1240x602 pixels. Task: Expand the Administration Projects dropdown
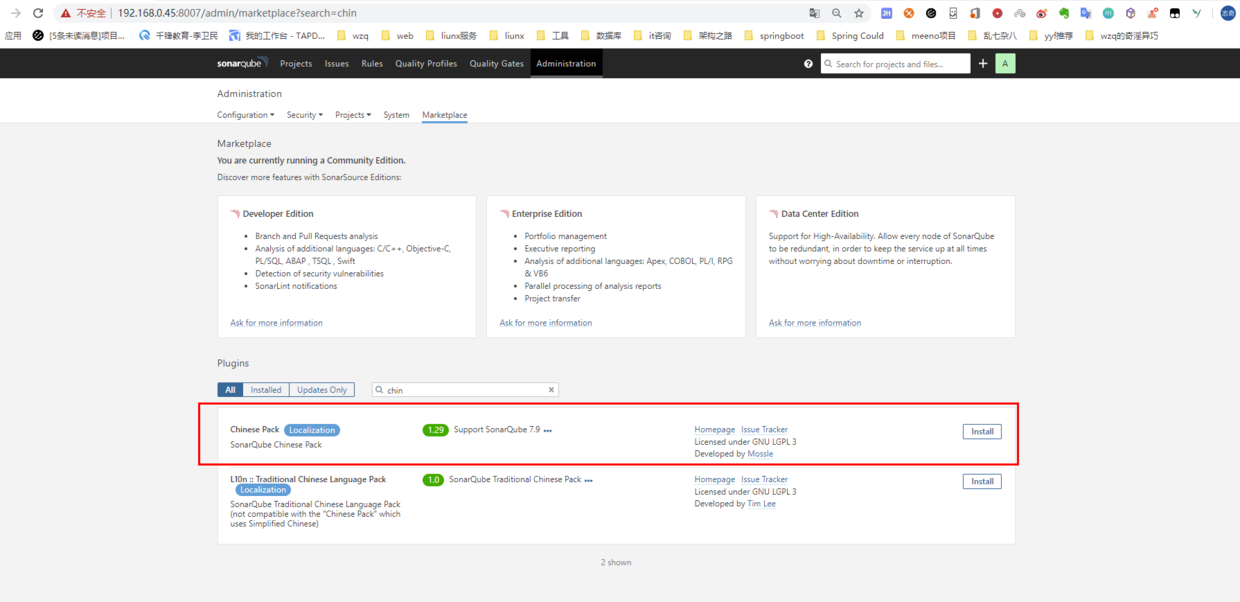pos(353,115)
